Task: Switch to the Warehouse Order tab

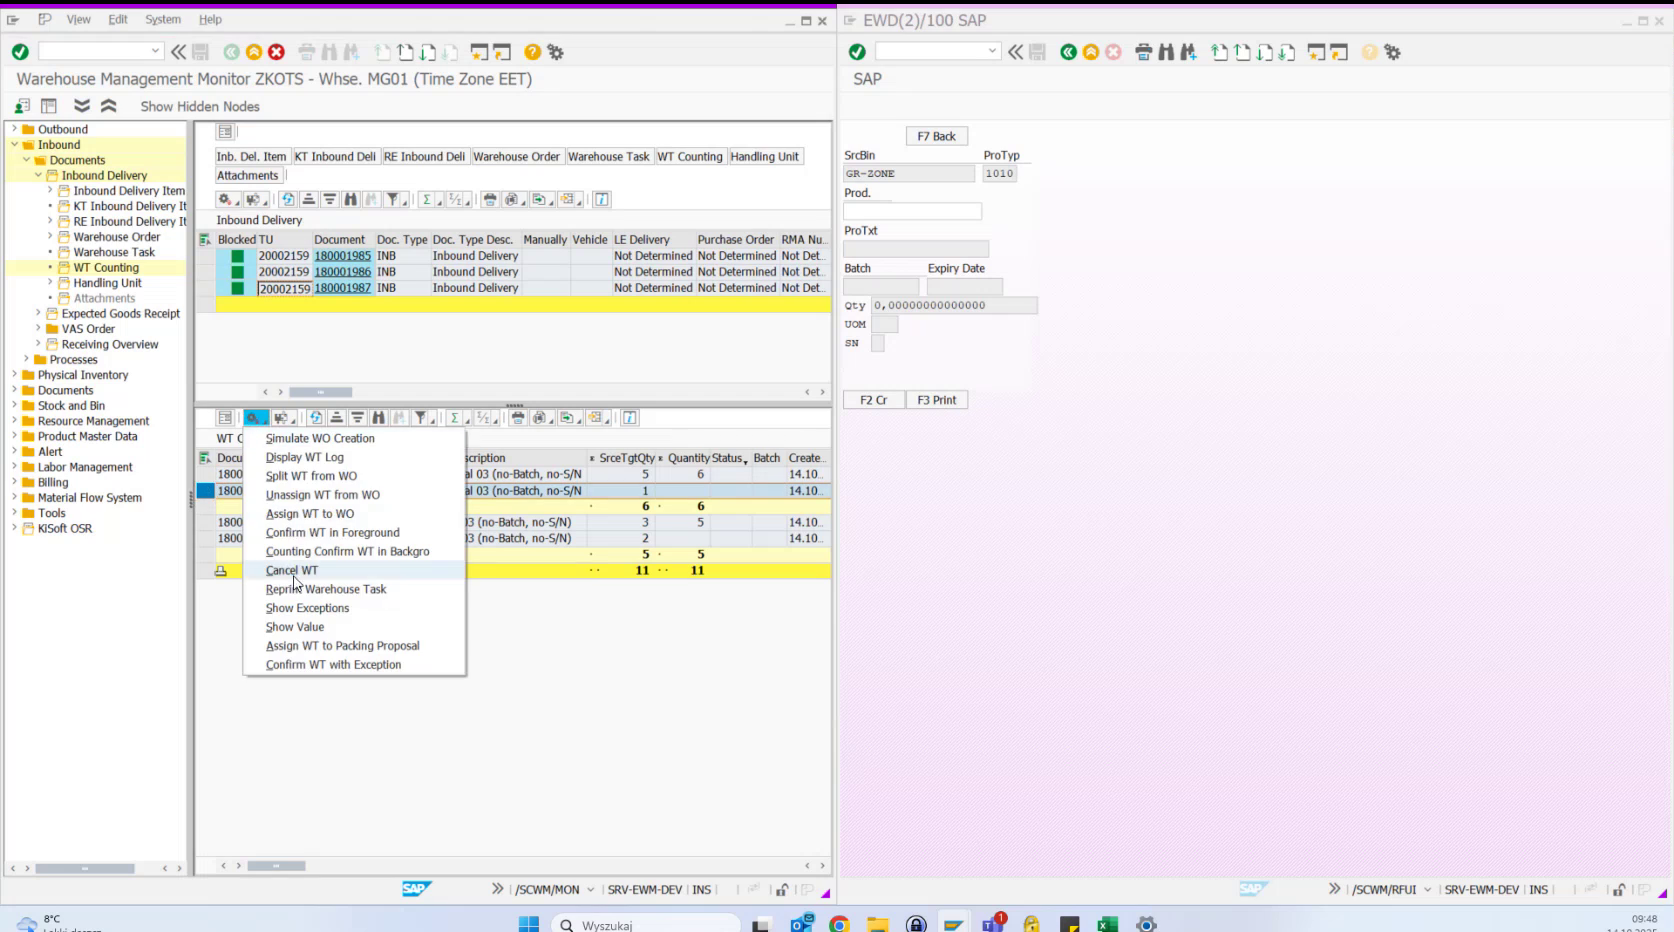Action: (516, 156)
